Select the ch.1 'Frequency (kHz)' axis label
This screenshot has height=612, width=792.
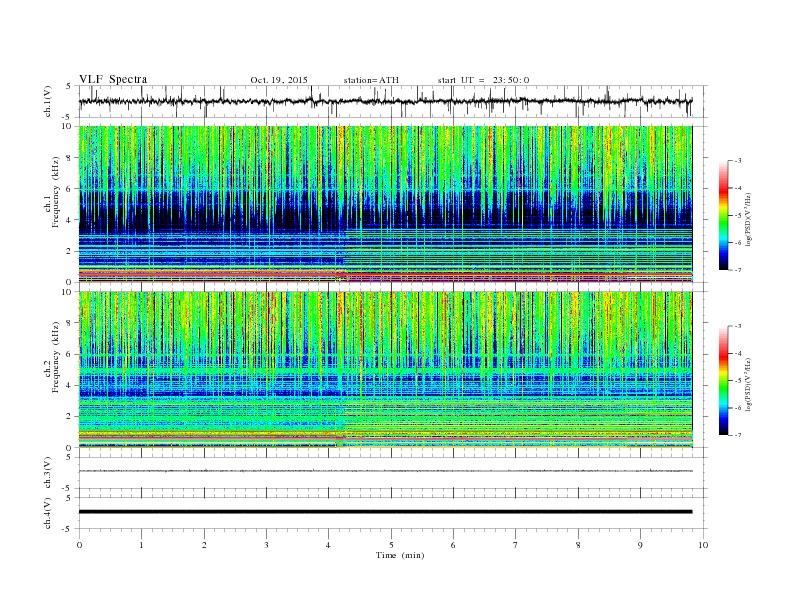(56, 192)
